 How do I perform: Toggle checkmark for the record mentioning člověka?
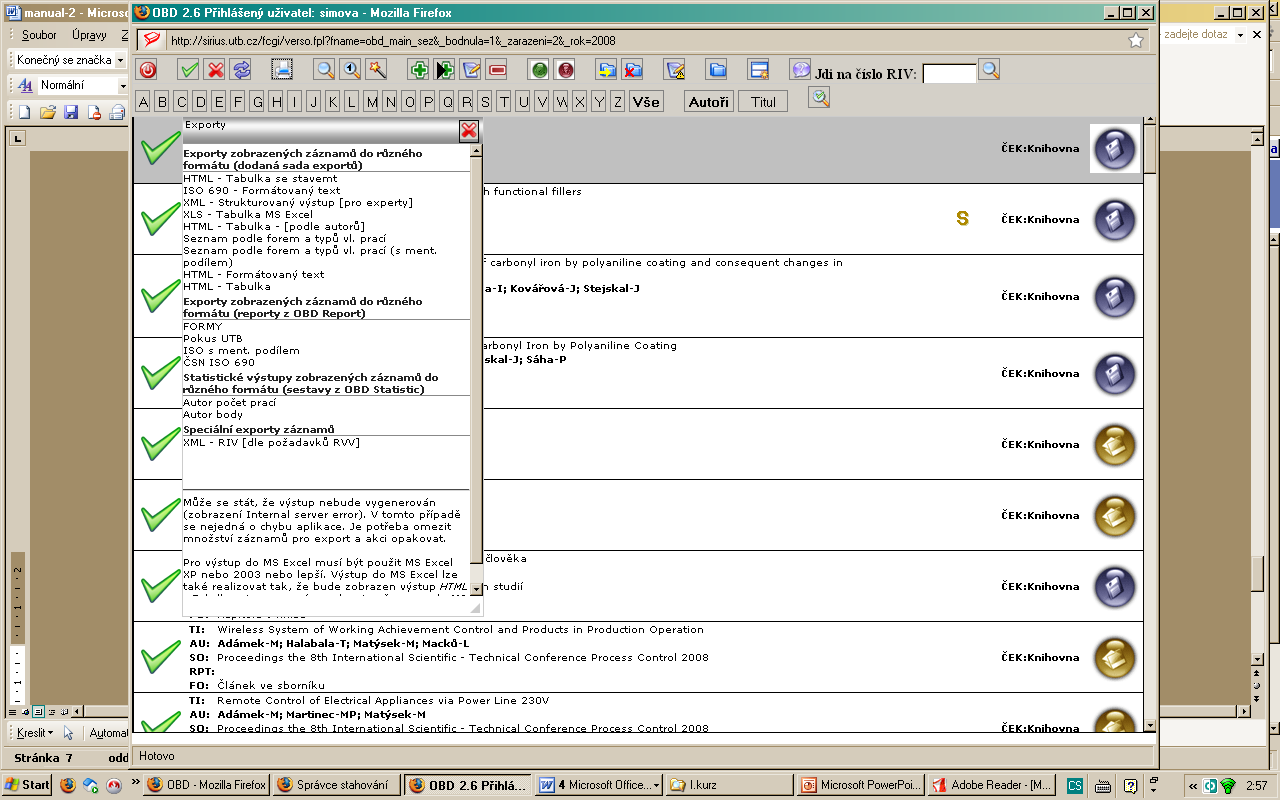point(160,586)
